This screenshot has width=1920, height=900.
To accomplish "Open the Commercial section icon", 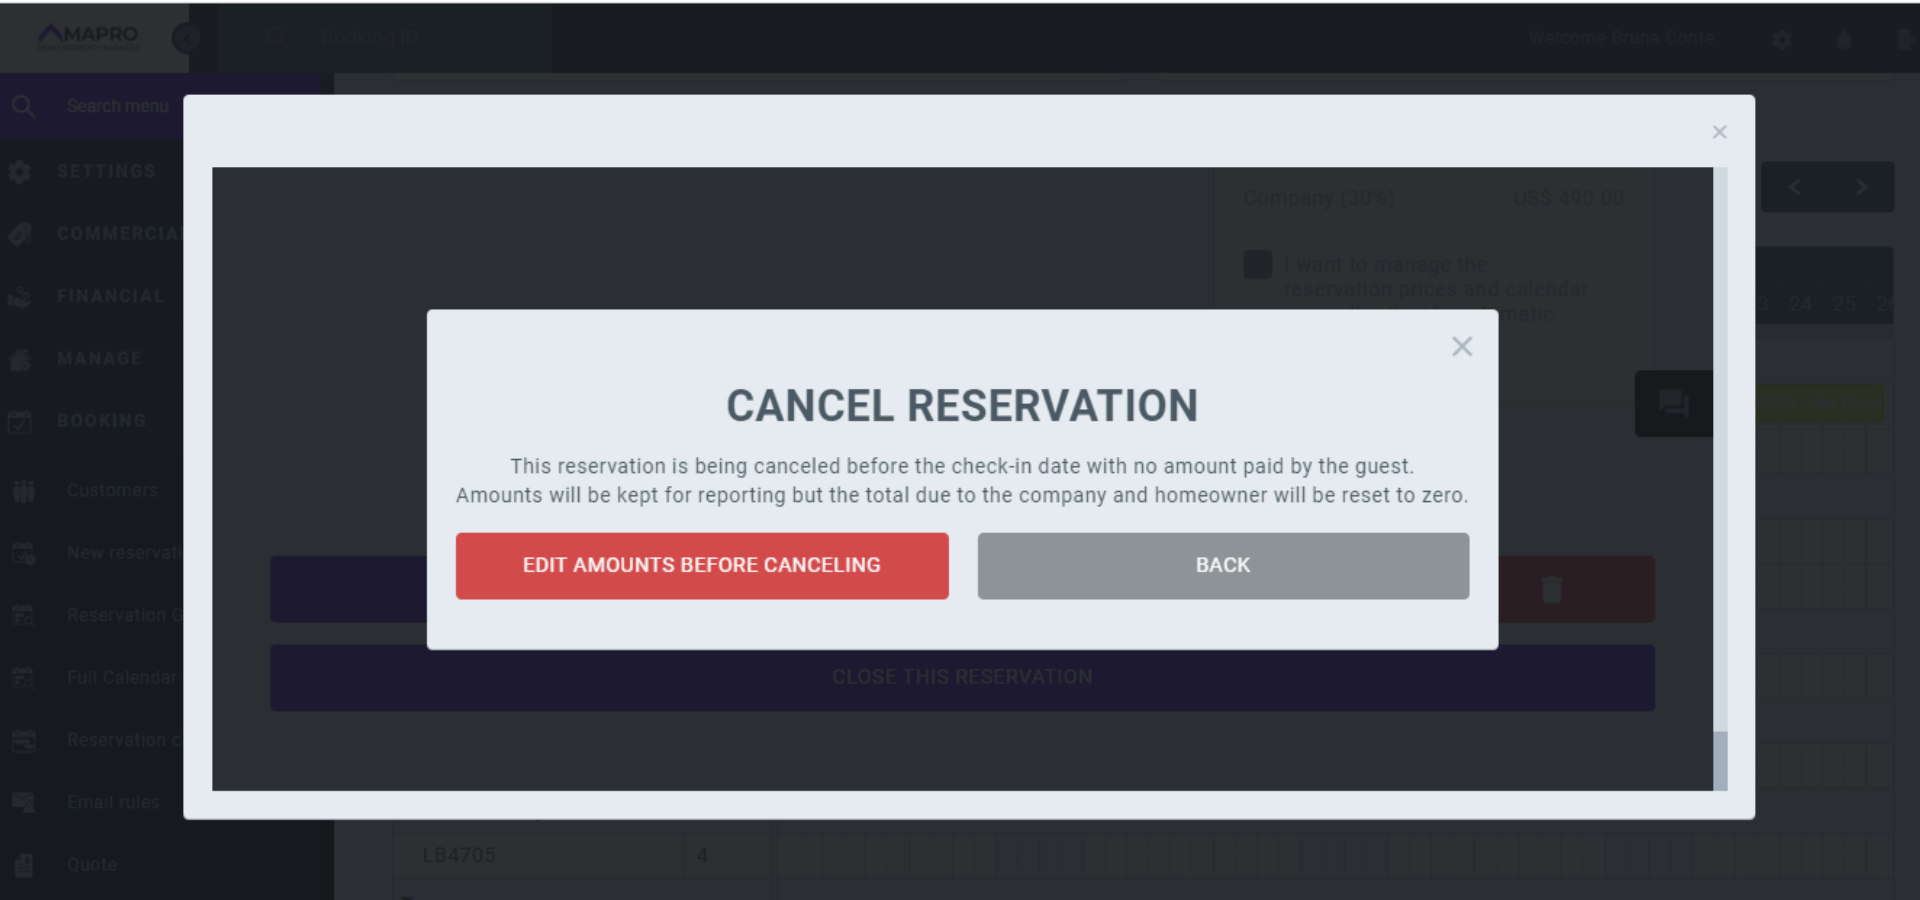I will pos(22,234).
